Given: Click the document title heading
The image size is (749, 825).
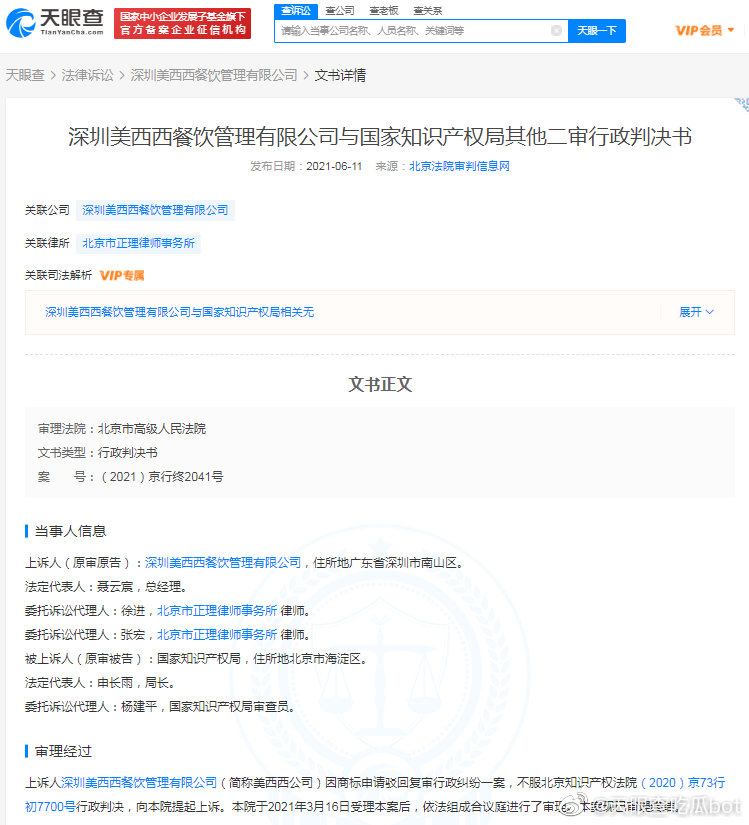Looking at the screenshot, I should [x=380, y=137].
